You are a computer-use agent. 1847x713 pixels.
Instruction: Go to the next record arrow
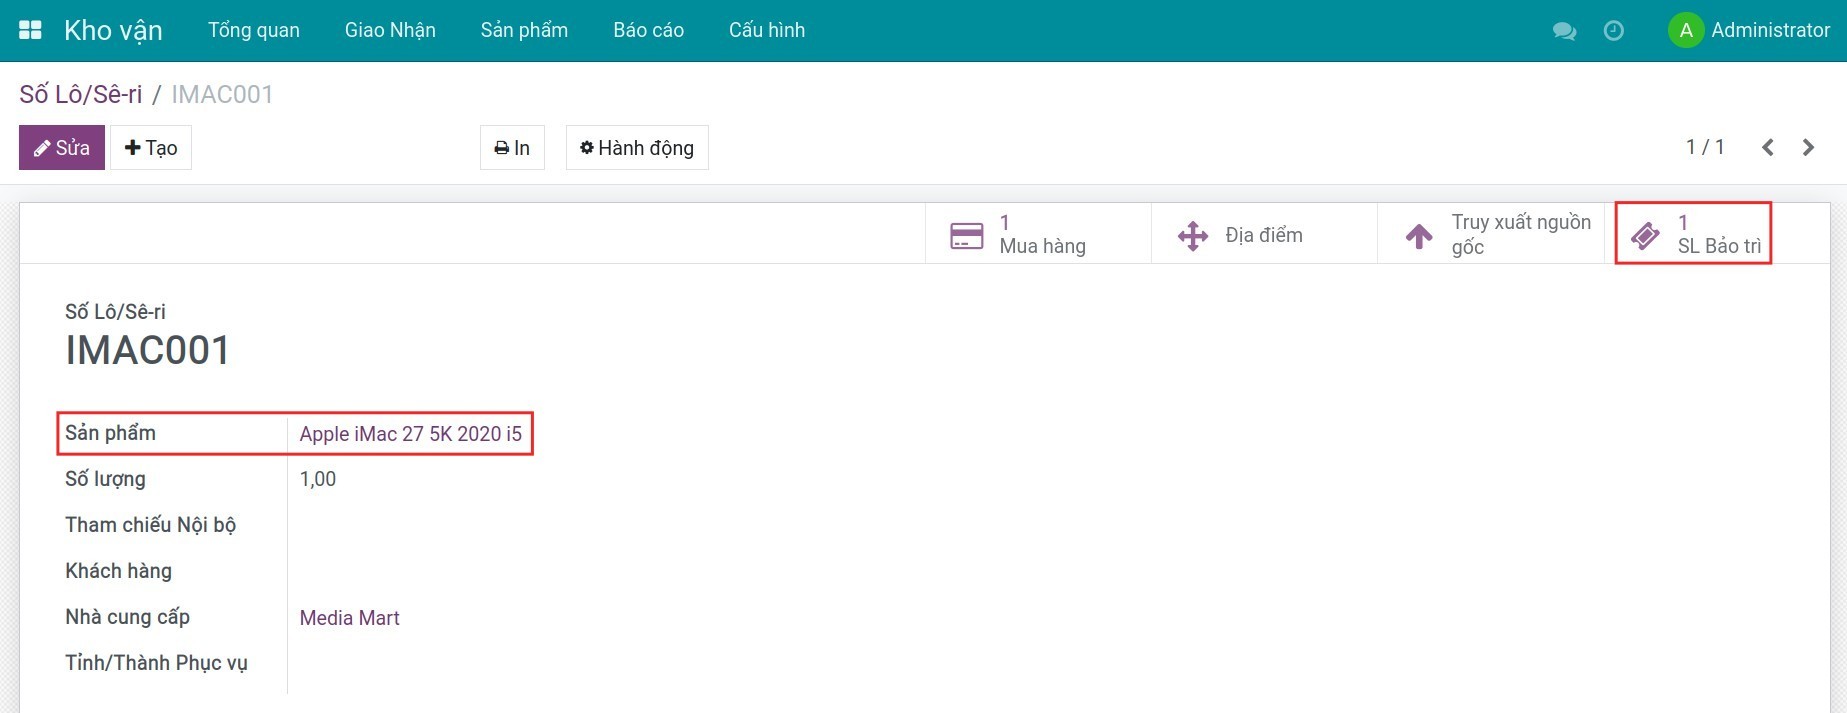(x=1808, y=148)
